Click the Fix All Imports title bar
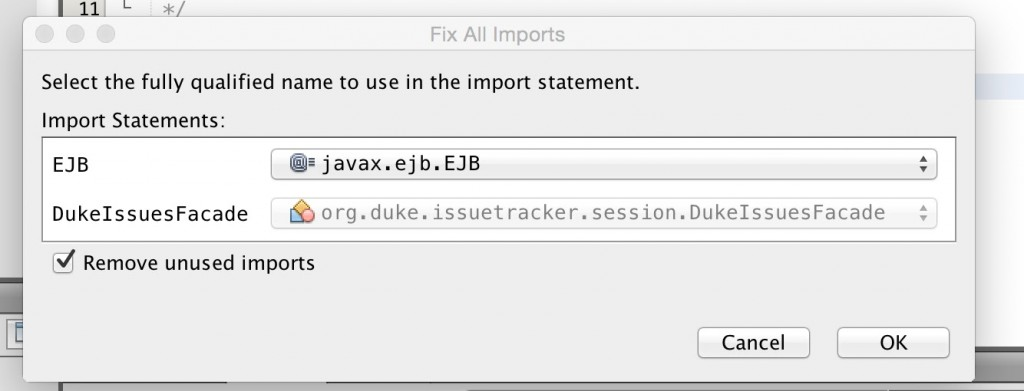This screenshot has height=391, width=1024. tap(498, 34)
